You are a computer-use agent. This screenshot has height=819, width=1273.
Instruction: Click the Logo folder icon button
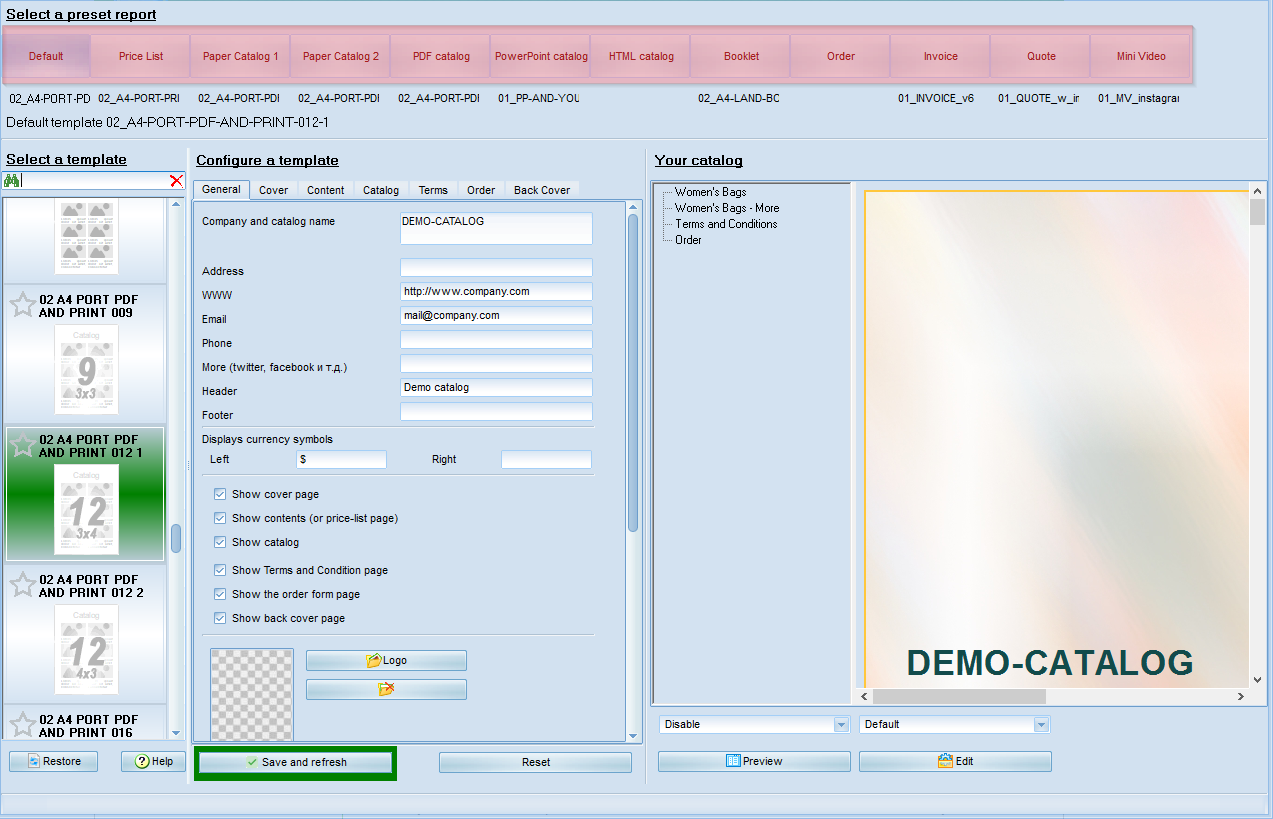click(386, 661)
